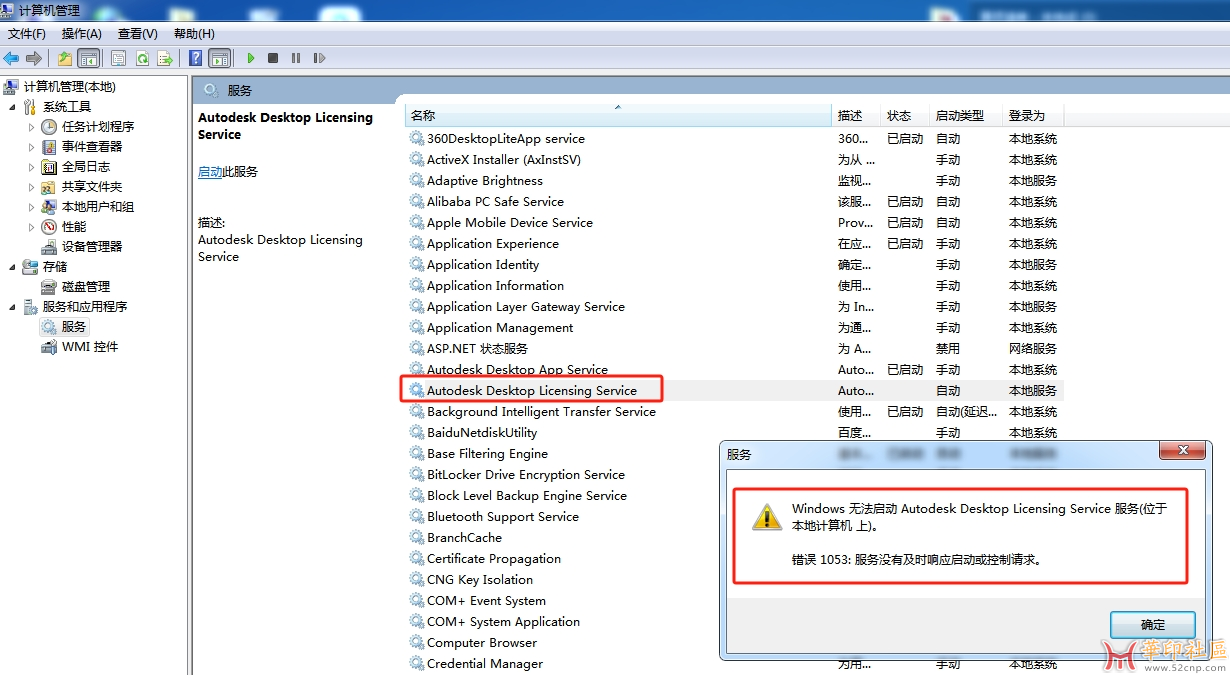Image resolution: width=1230 pixels, height=675 pixels.
Task: Click gear icon of Adaptive Brightness service
Action: click(x=417, y=181)
